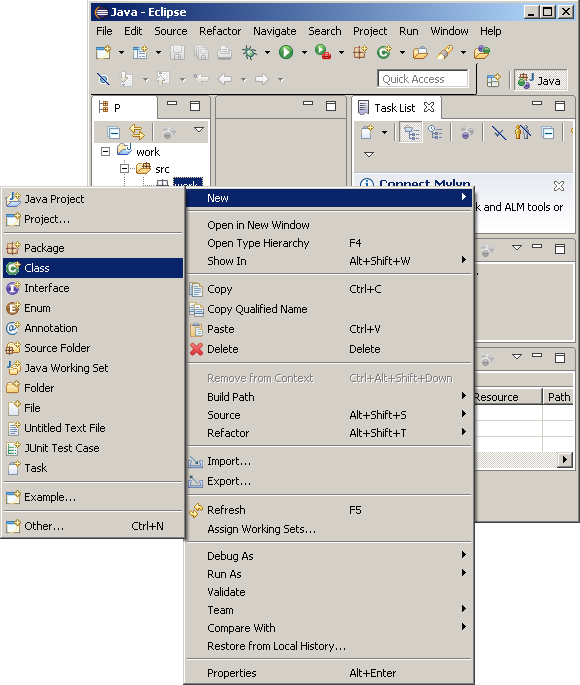
Task: Click the purple Interface icon
Action: coord(13,288)
